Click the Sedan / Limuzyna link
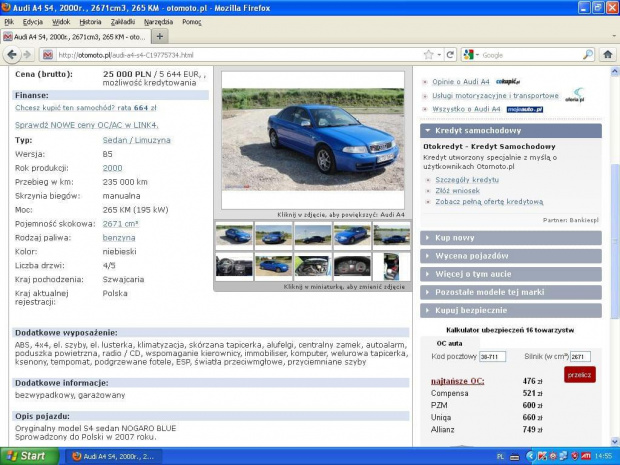This screenshot has height=465, width=620. [136, 140]
